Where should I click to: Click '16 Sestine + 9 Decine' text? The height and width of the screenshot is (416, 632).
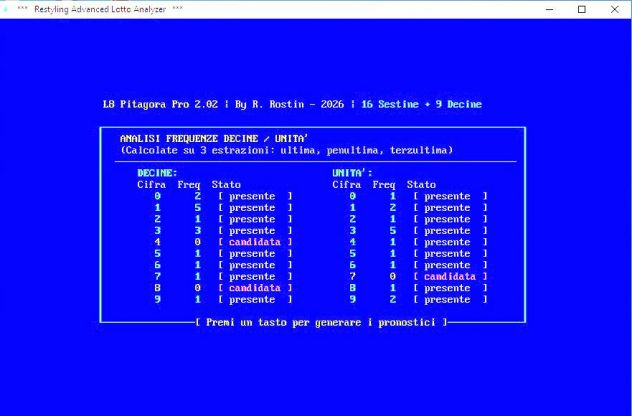pos(422,104)
